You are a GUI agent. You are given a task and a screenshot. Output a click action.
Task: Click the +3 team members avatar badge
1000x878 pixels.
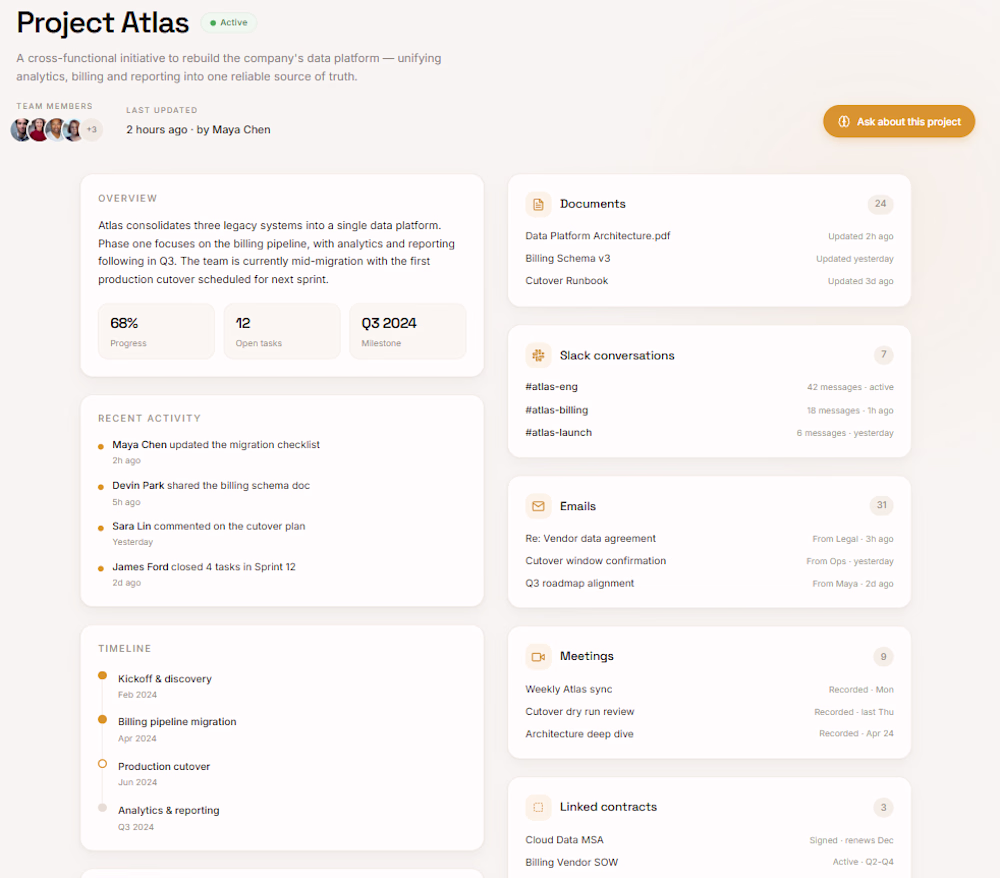(x=92, y=129)
